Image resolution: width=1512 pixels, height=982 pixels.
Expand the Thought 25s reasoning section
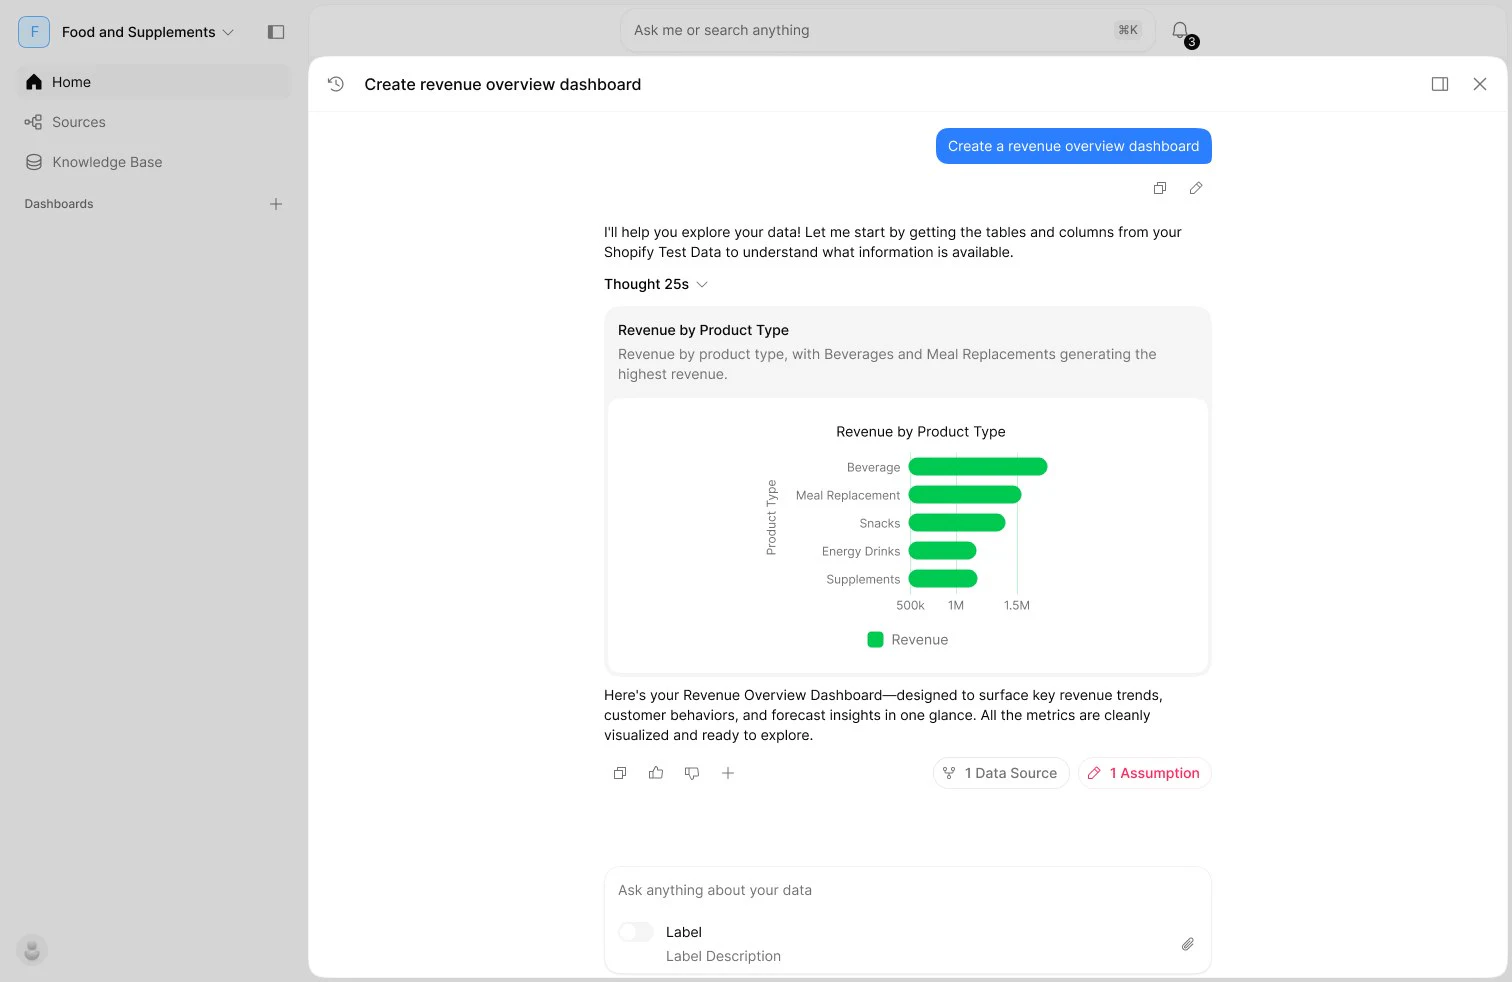coord(656,284)
